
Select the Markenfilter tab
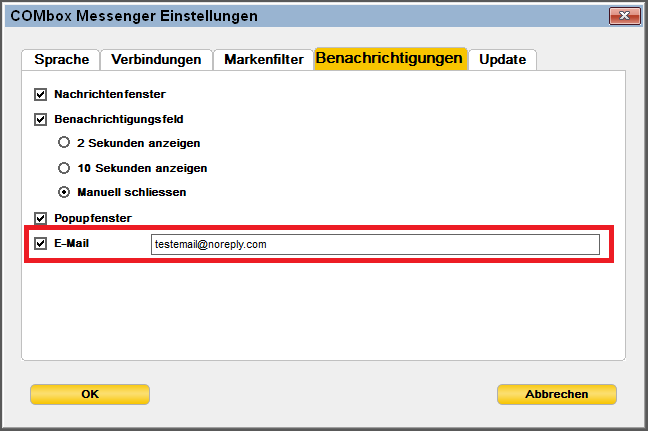coord(263,60)
